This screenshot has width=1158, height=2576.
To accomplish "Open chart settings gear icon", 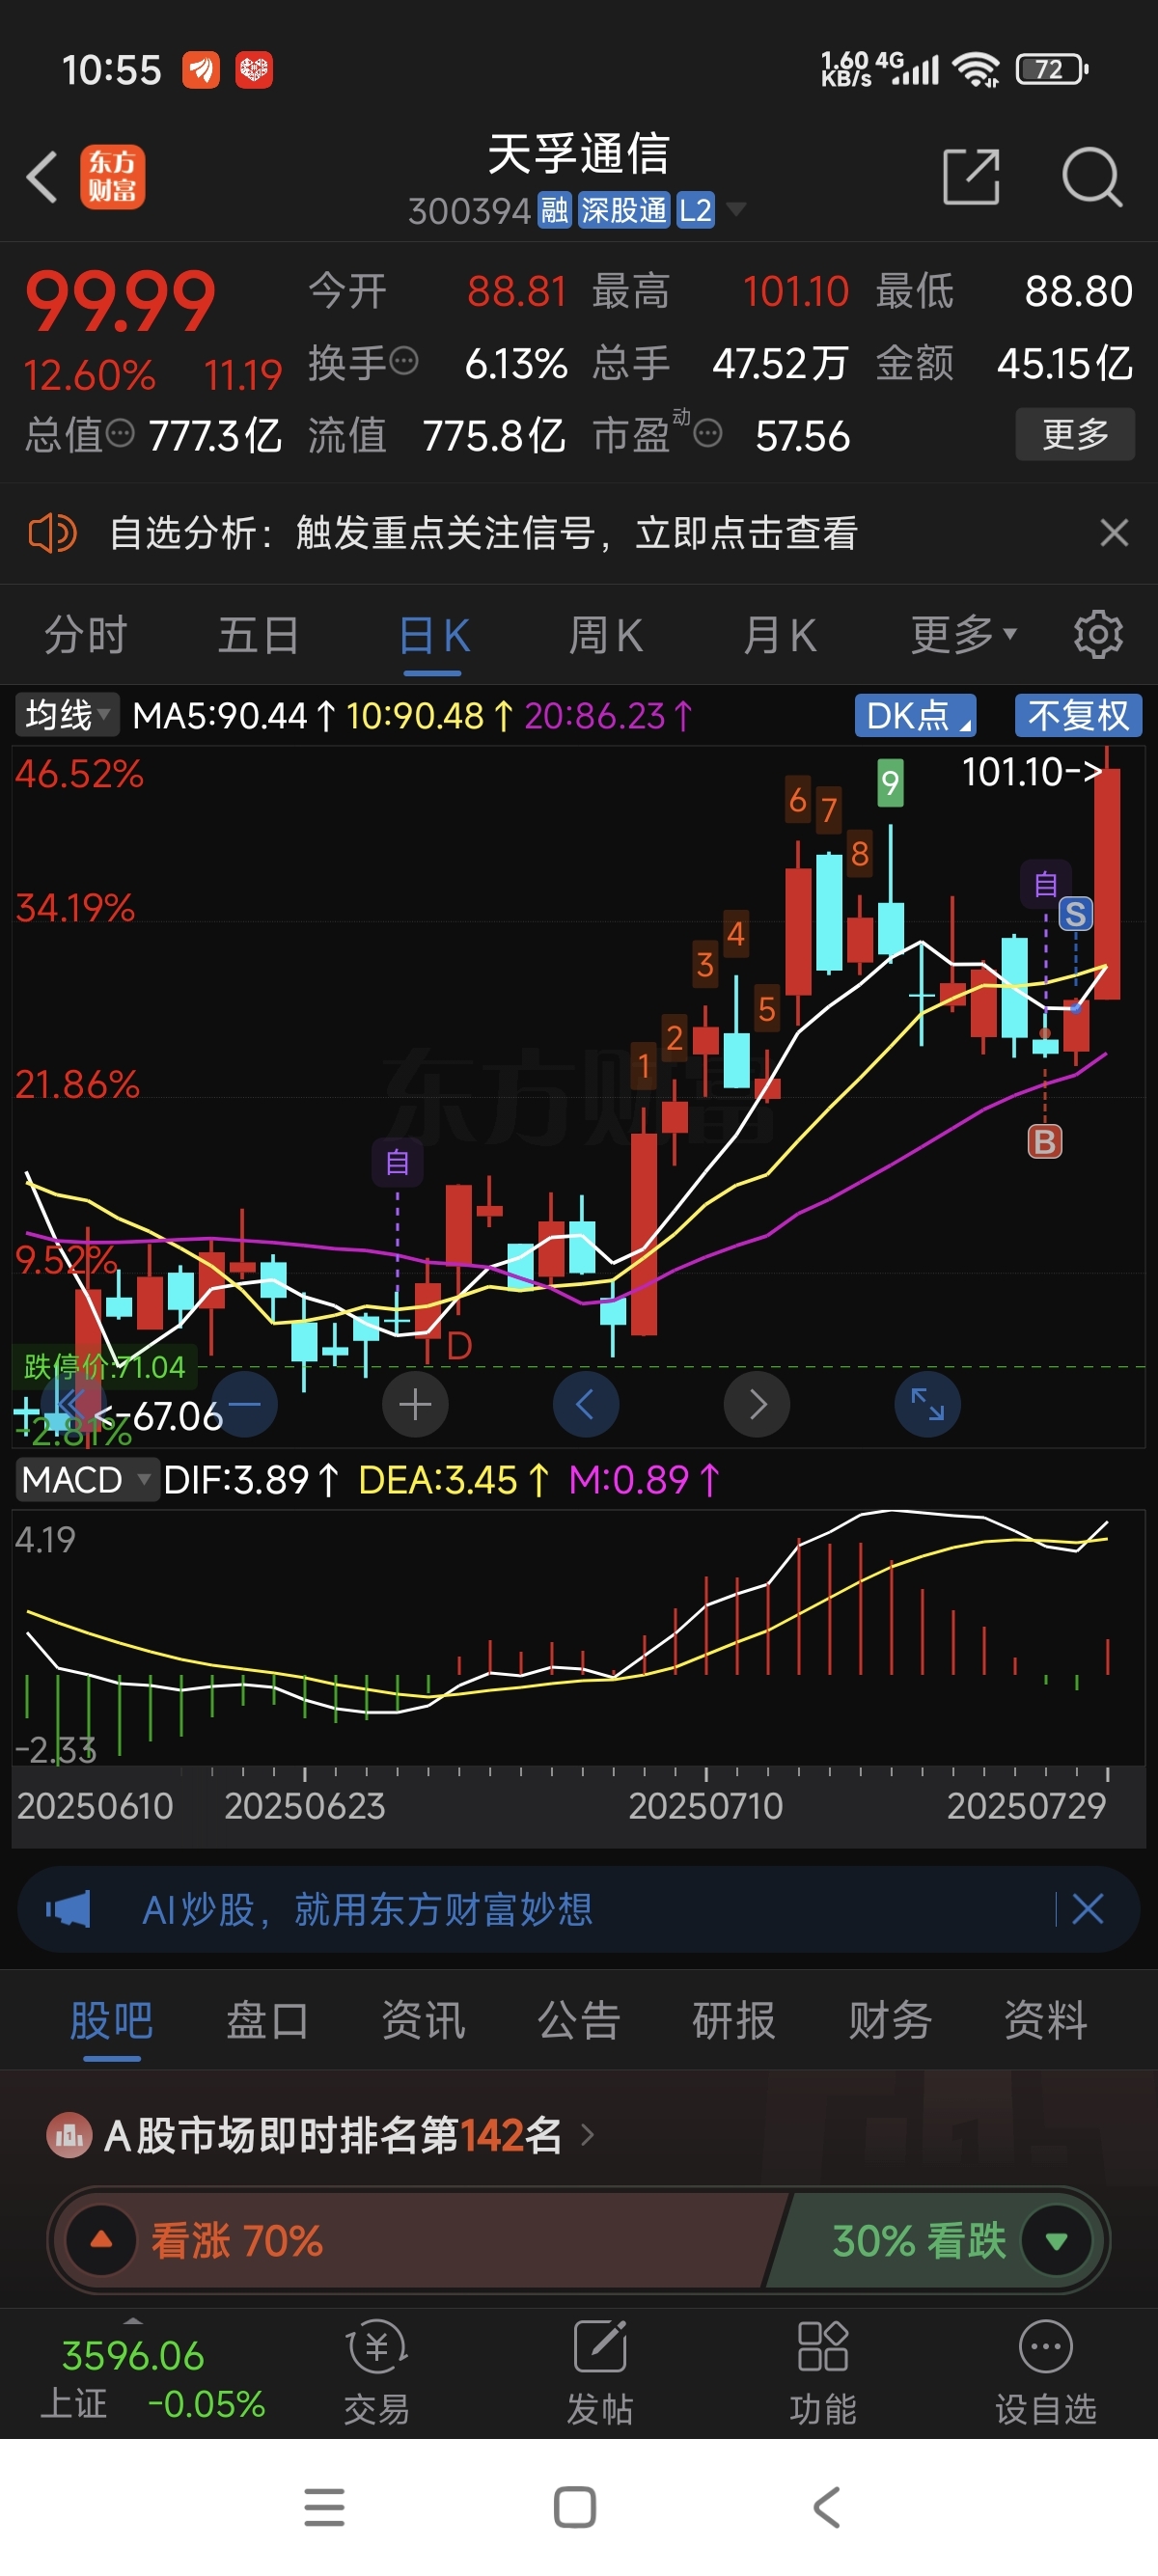I will tap(1098, 634).
